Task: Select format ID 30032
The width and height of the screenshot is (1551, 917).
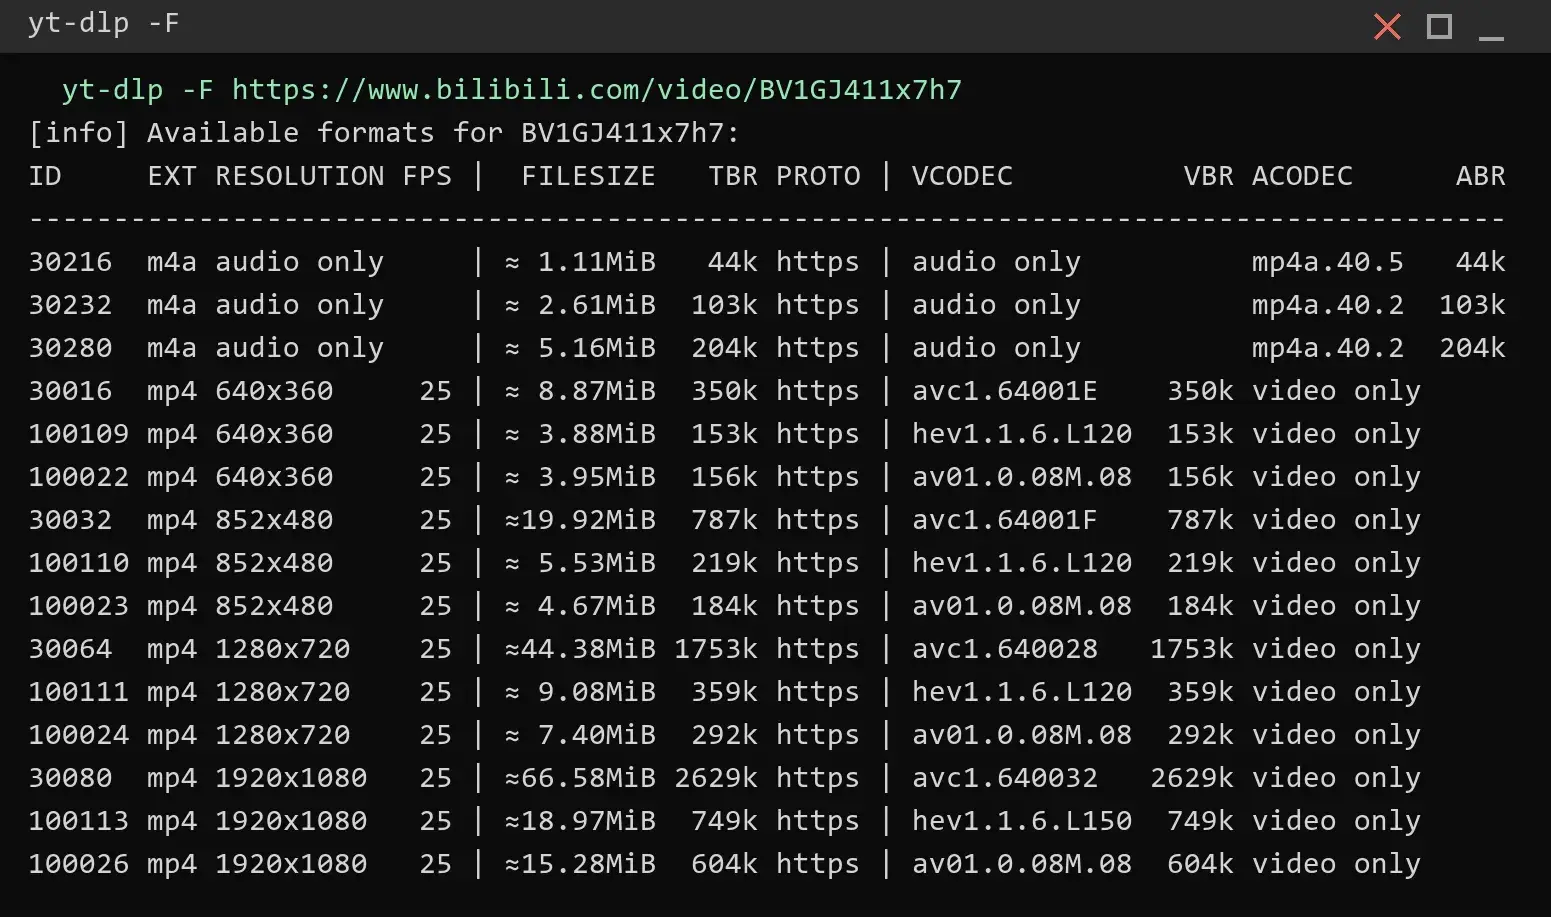Action: 70,520
